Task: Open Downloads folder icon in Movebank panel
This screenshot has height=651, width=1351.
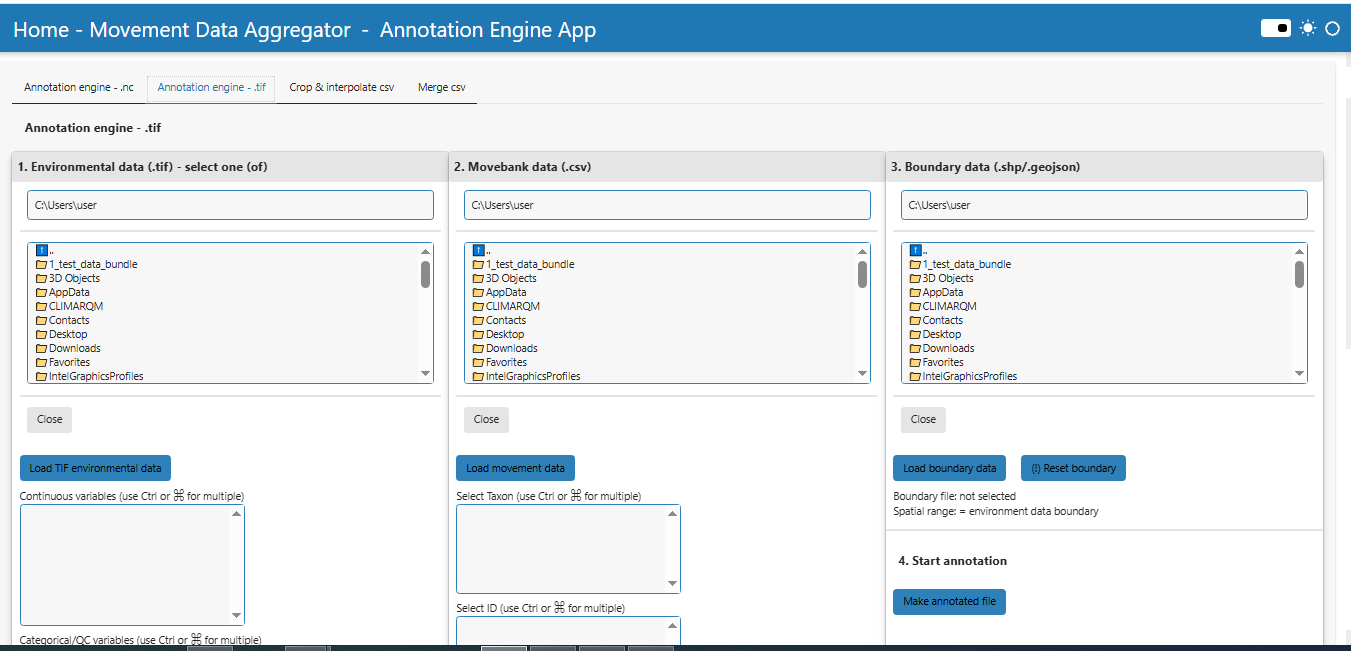Action: coord(479,348)
